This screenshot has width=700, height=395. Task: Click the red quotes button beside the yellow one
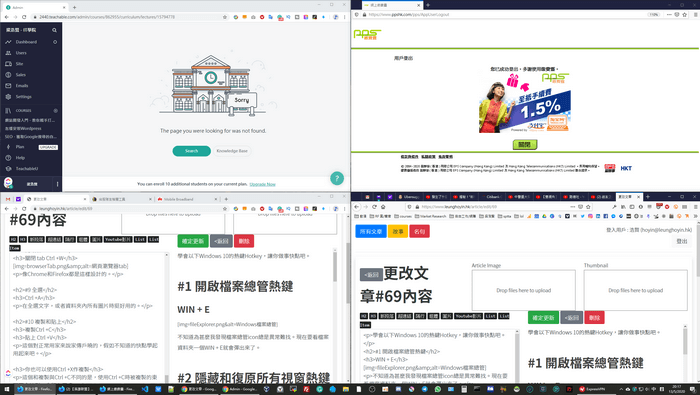point(419,231)
